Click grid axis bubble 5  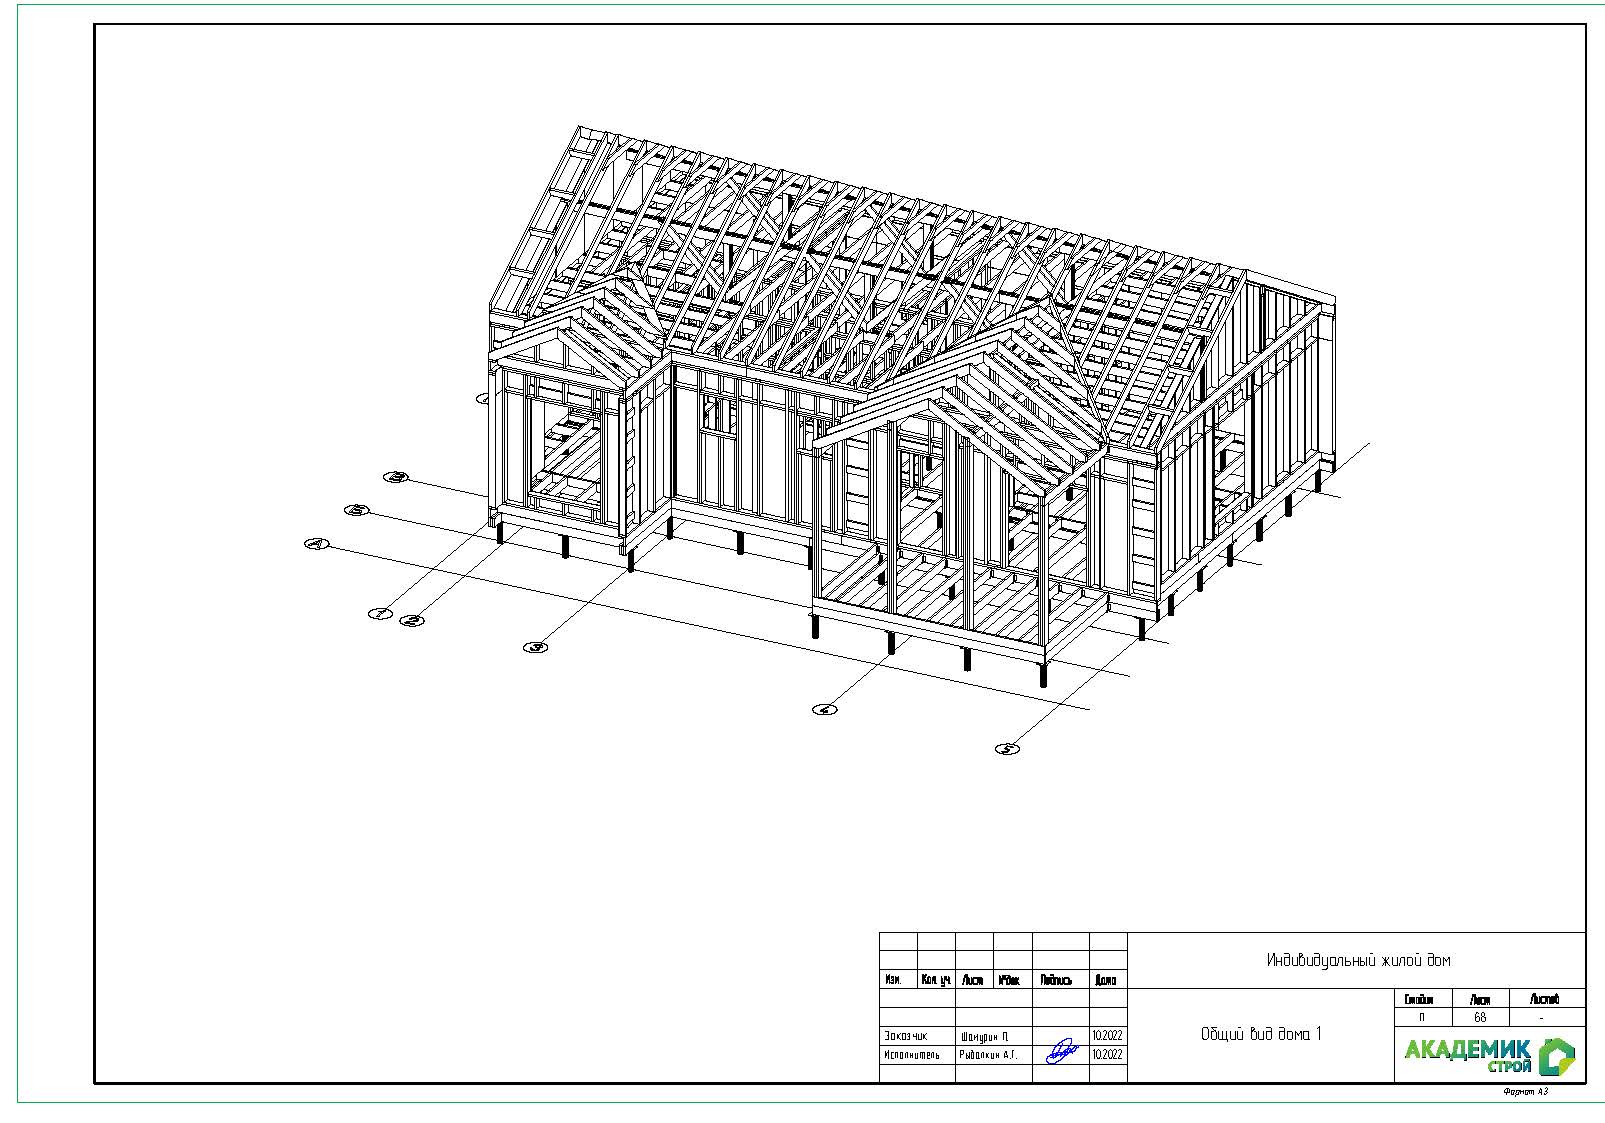[1008, 749]
